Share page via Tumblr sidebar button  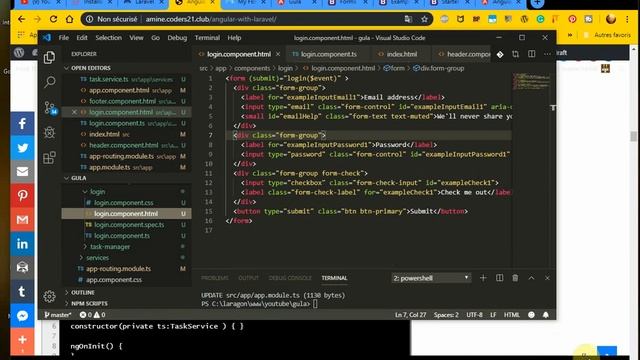point(22,291)
